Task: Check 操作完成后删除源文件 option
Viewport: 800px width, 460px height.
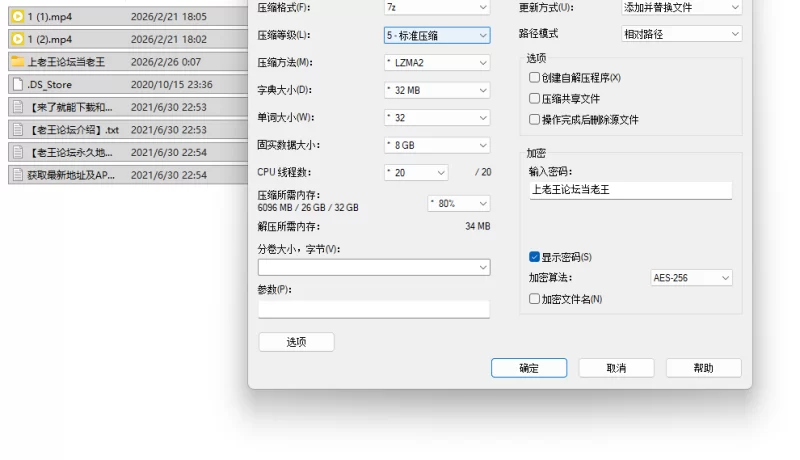Action: 534,119
